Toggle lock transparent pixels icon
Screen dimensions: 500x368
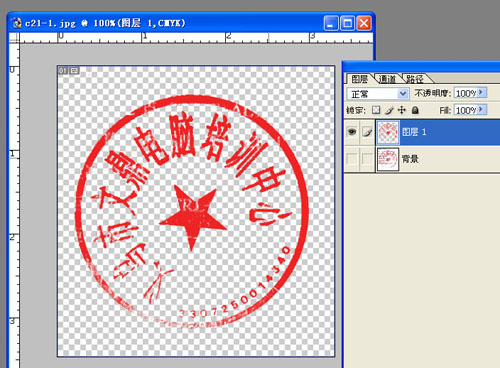click(x=376, y=110)
